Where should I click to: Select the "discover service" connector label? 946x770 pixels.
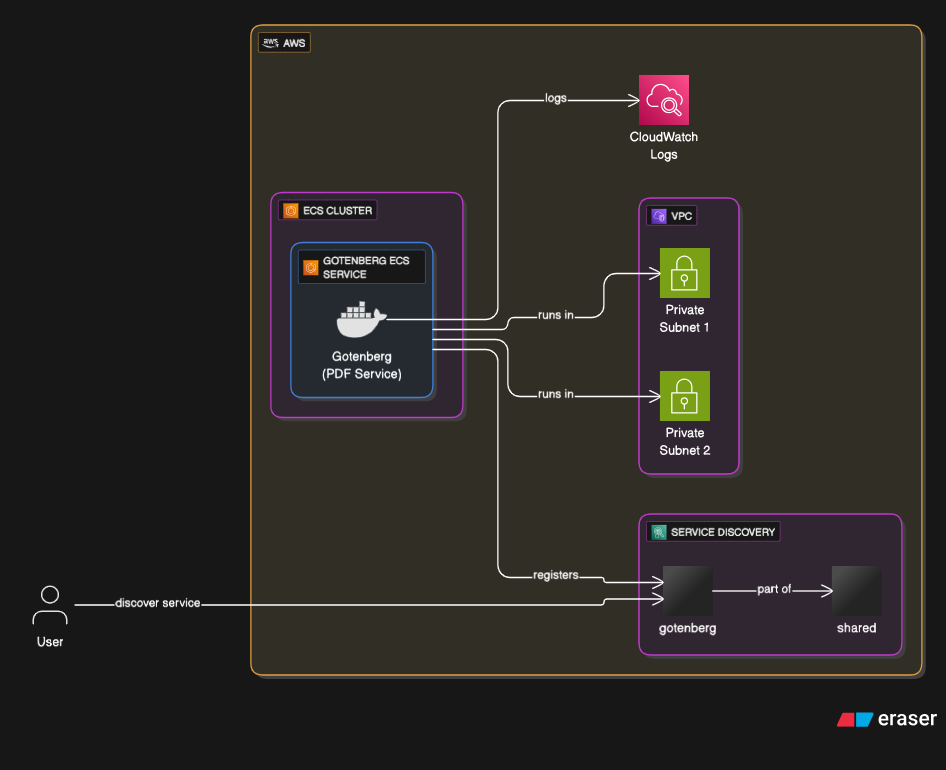pos(157,603)
